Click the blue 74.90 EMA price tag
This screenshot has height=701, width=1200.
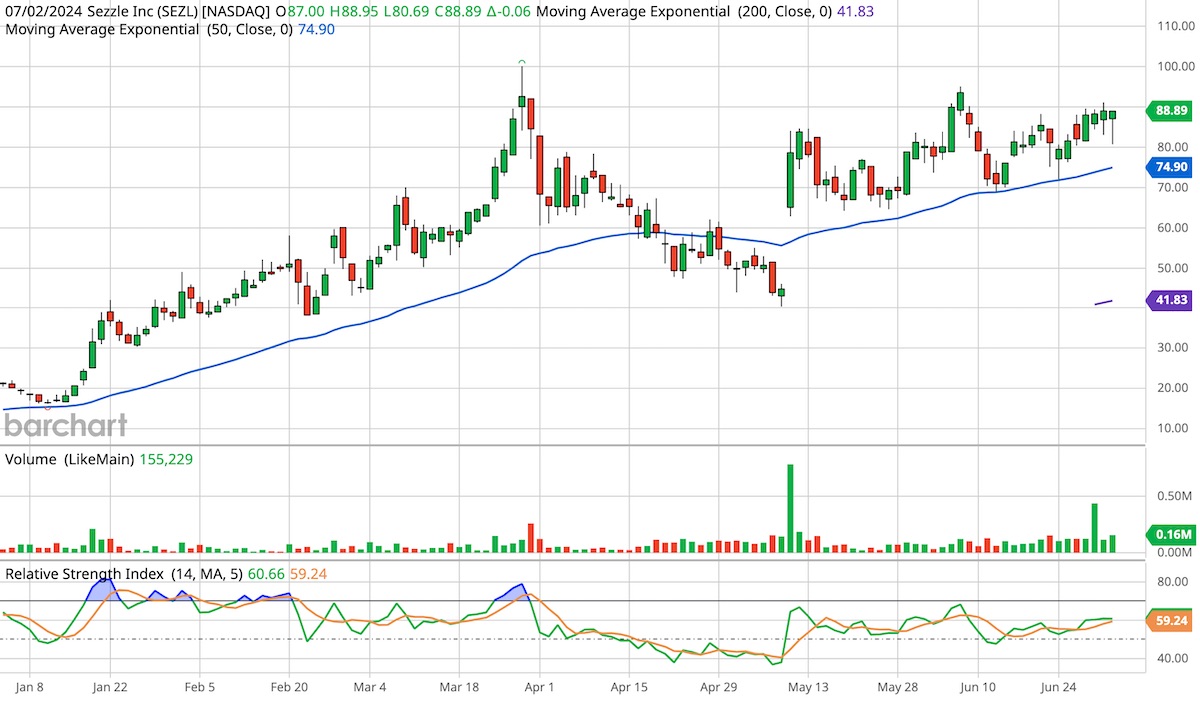point(1168,168)
